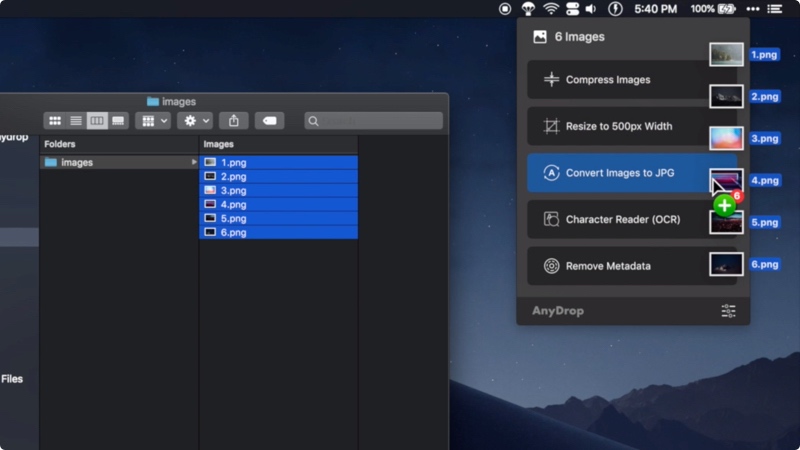Open the volume control in menu bar
The height and width of the screenshot is (450, 800).
(x=591, y=9)
